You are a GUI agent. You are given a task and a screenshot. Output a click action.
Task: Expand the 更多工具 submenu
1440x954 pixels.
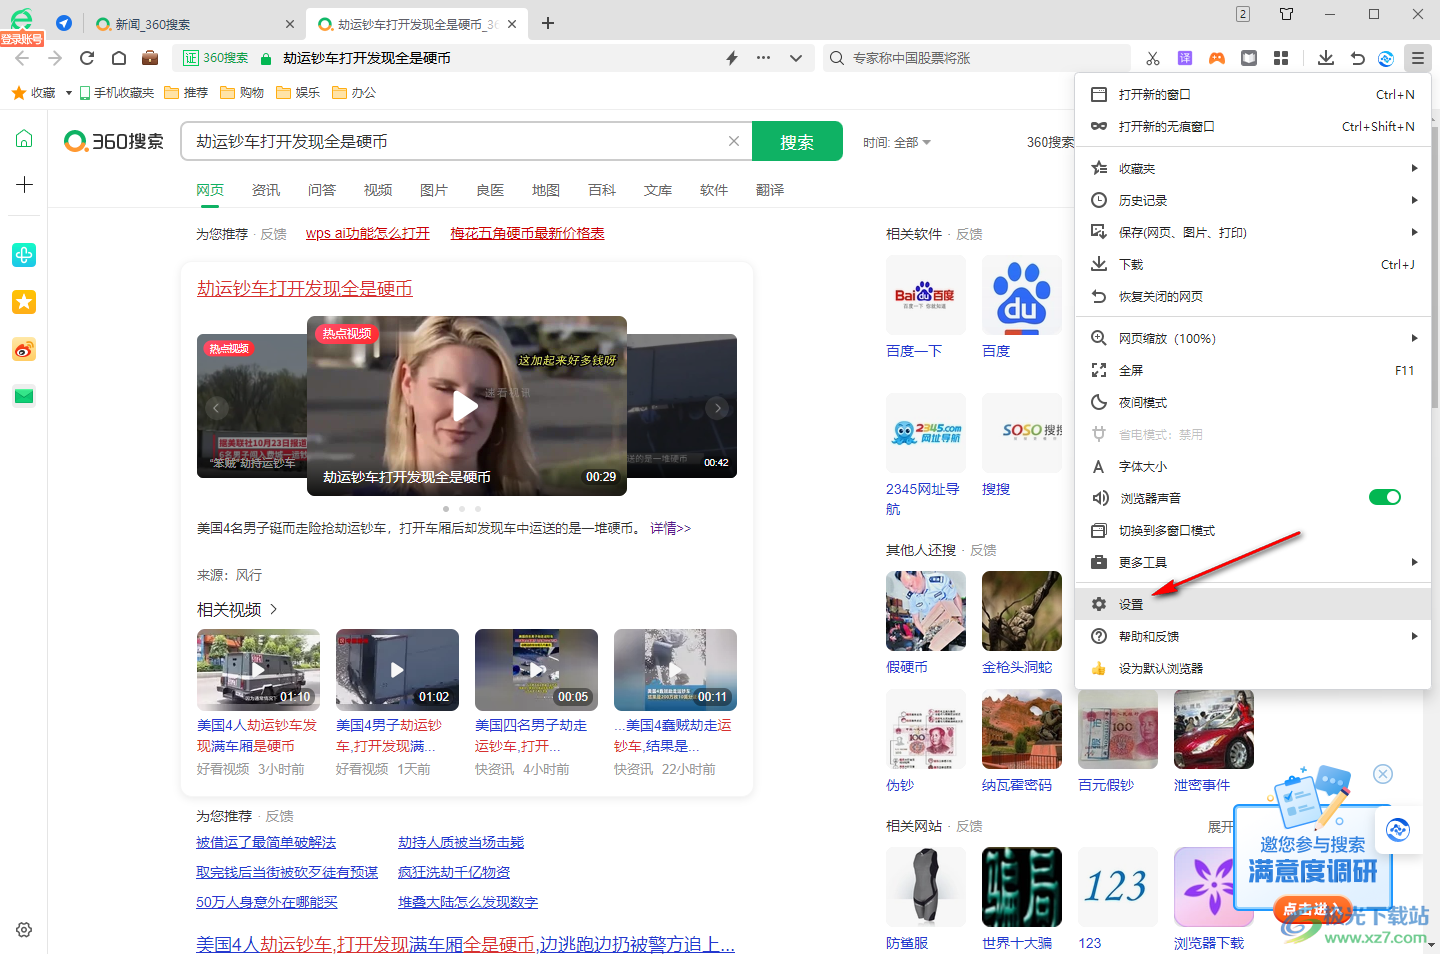point(1254,562)
